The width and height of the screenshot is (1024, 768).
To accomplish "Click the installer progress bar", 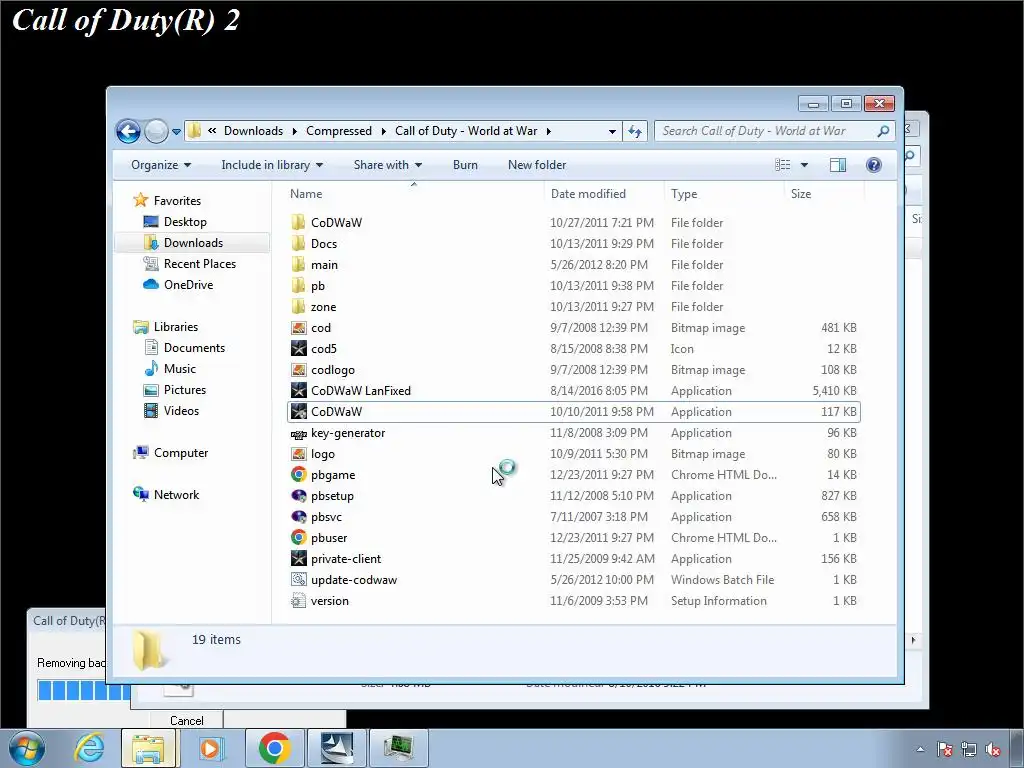I will [84, 690].
